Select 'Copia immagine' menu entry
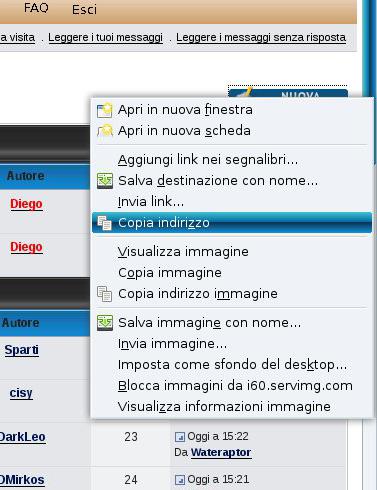Image resolution: width=377 pixels, height=490 pixels. click(x=232, y=273)
